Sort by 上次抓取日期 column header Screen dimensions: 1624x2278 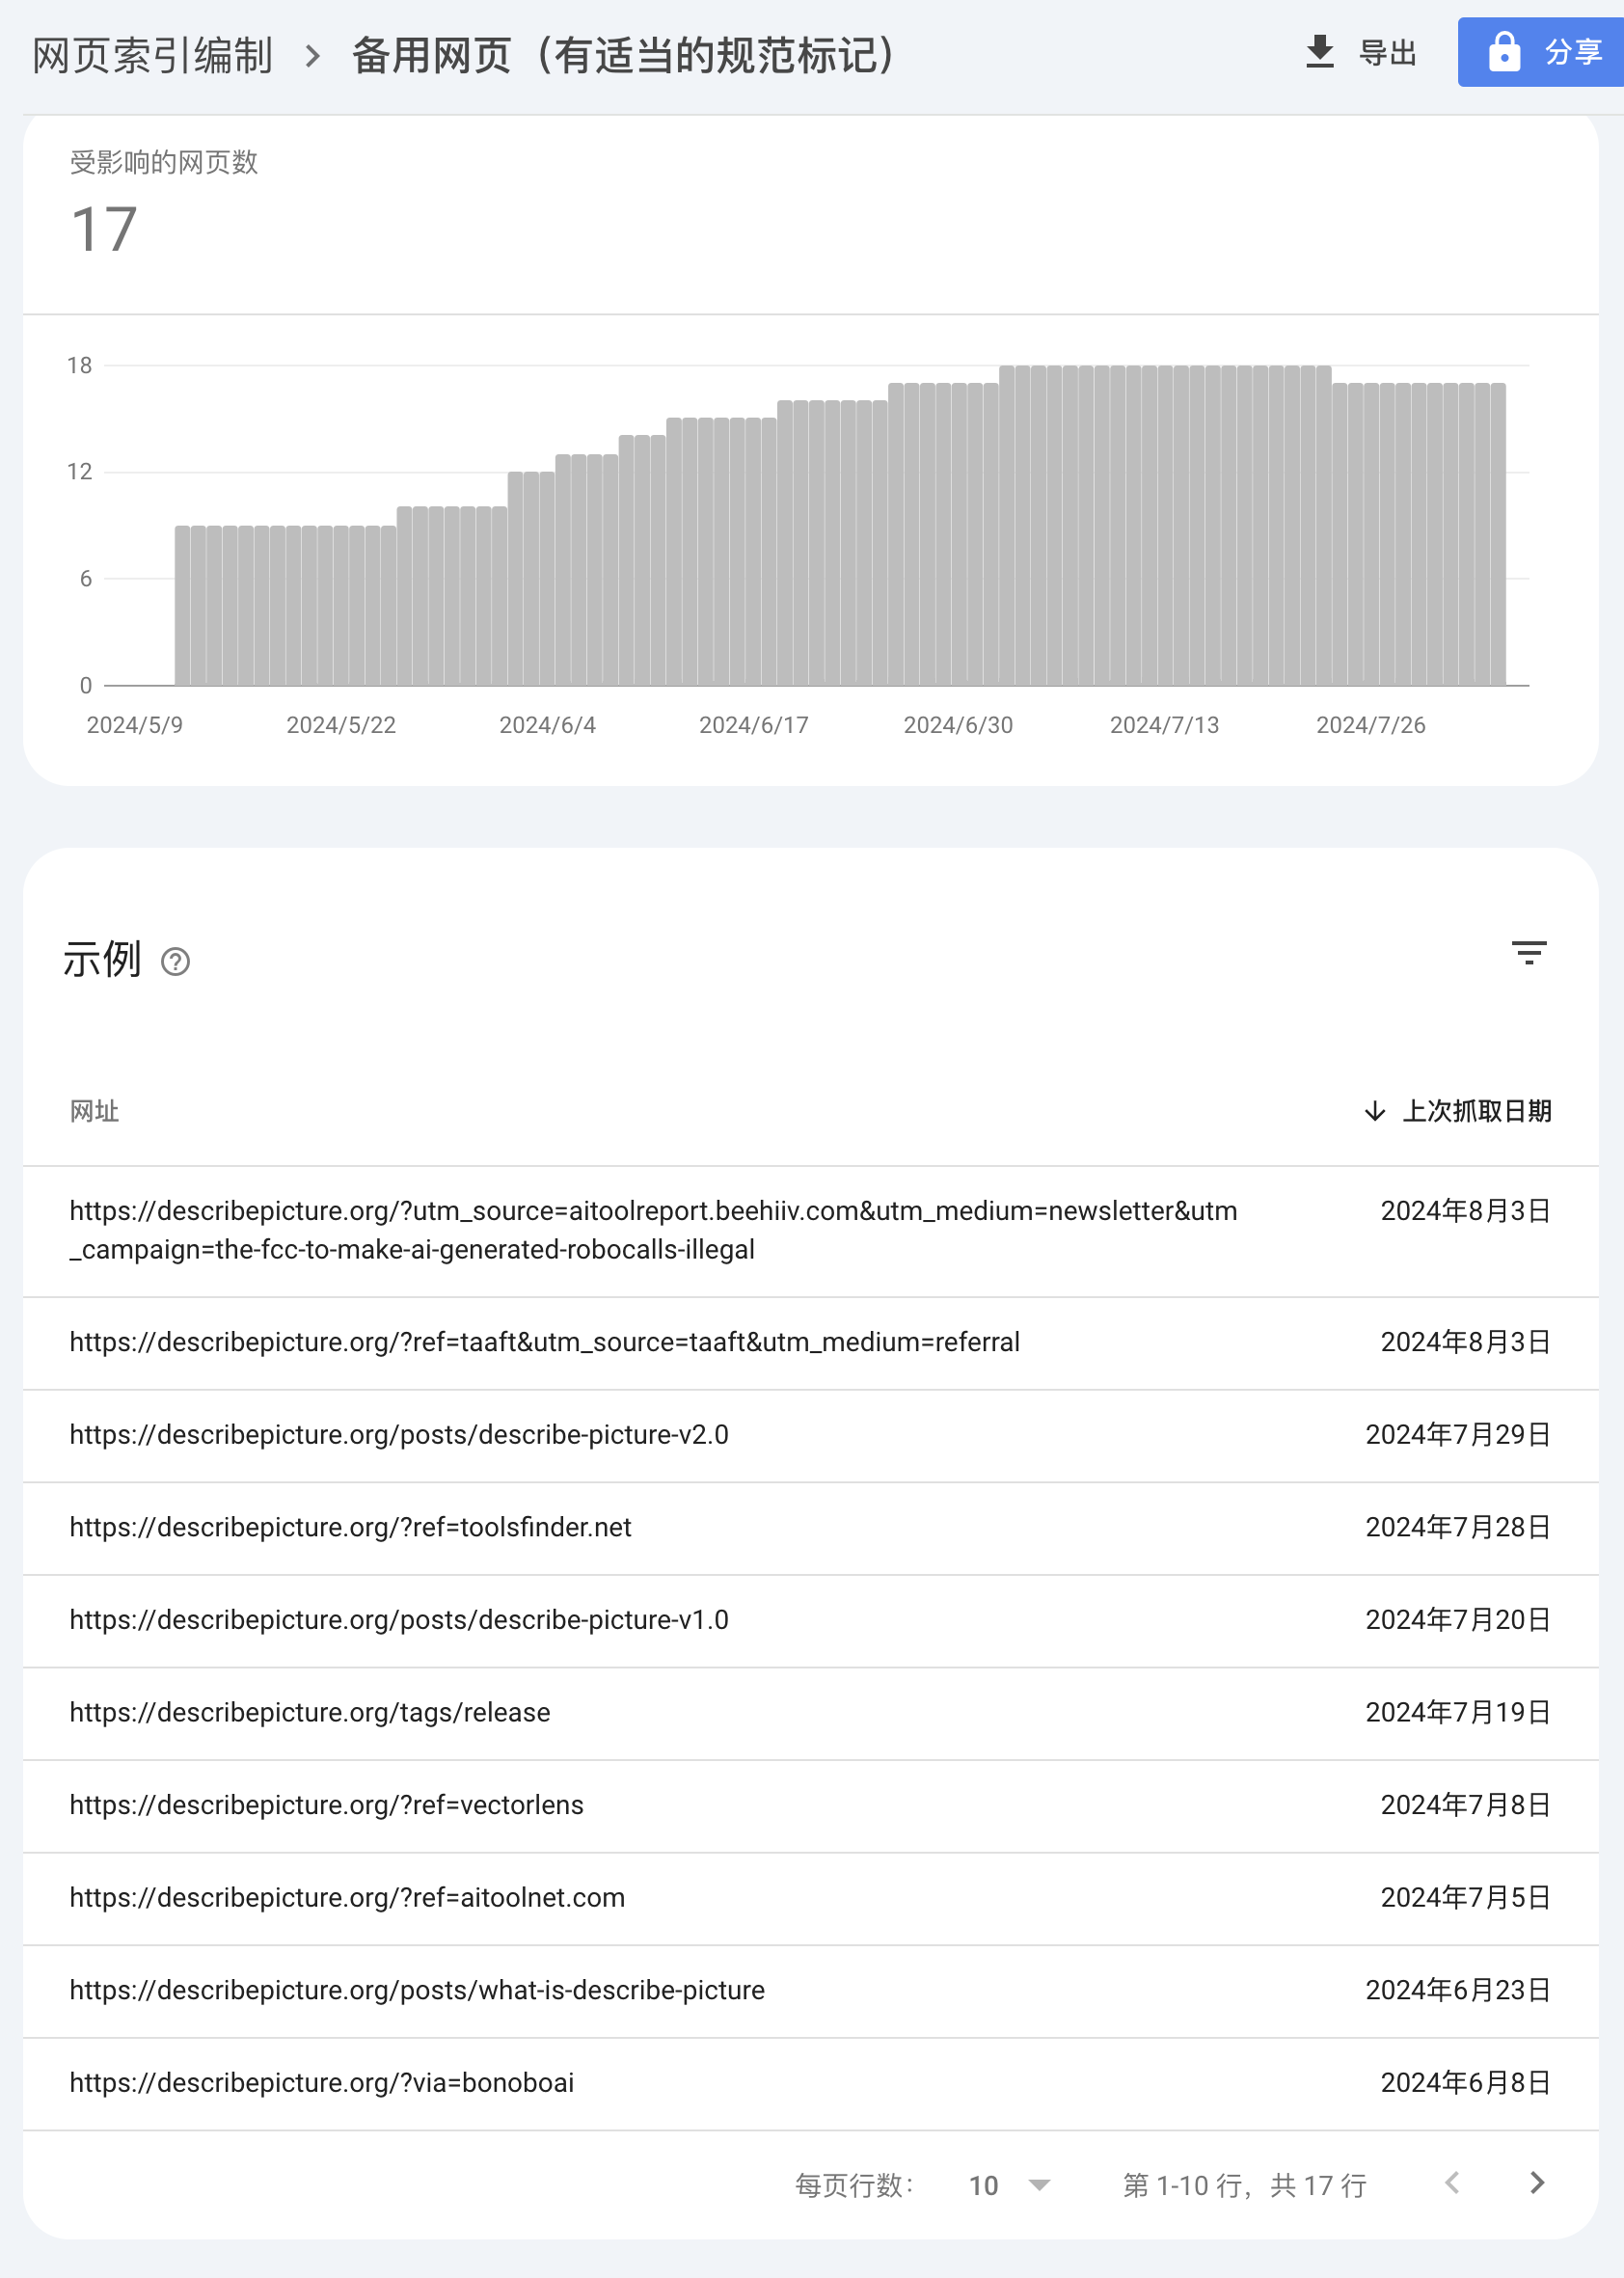[1476, 1111]
